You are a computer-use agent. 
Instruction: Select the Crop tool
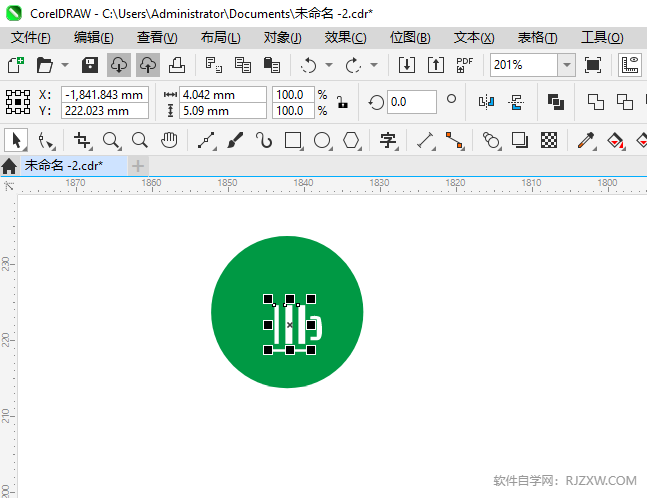83,140
